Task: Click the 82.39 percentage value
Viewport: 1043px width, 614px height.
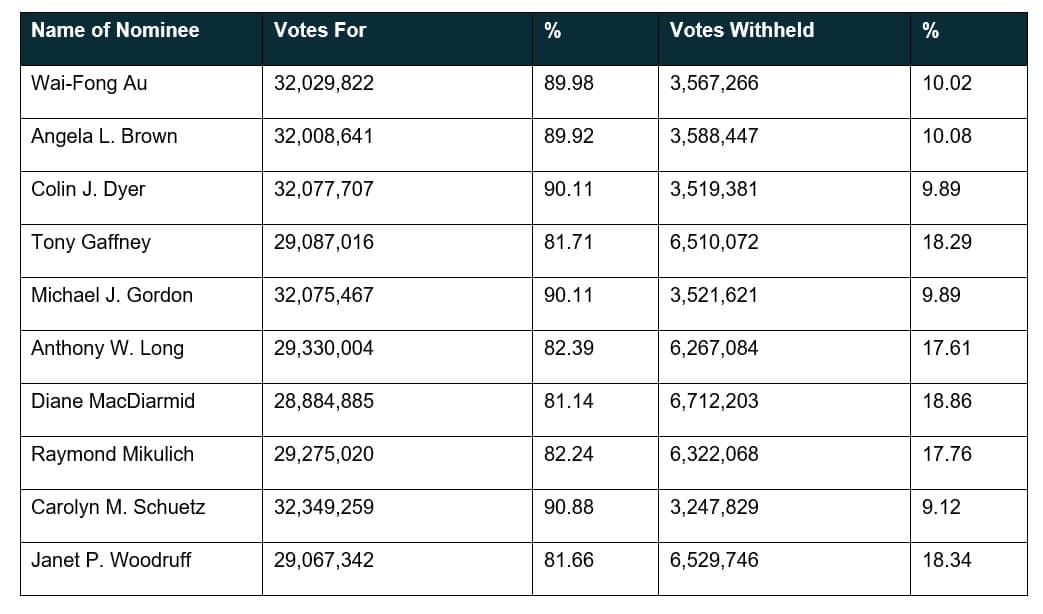Action: click(568, 349)
